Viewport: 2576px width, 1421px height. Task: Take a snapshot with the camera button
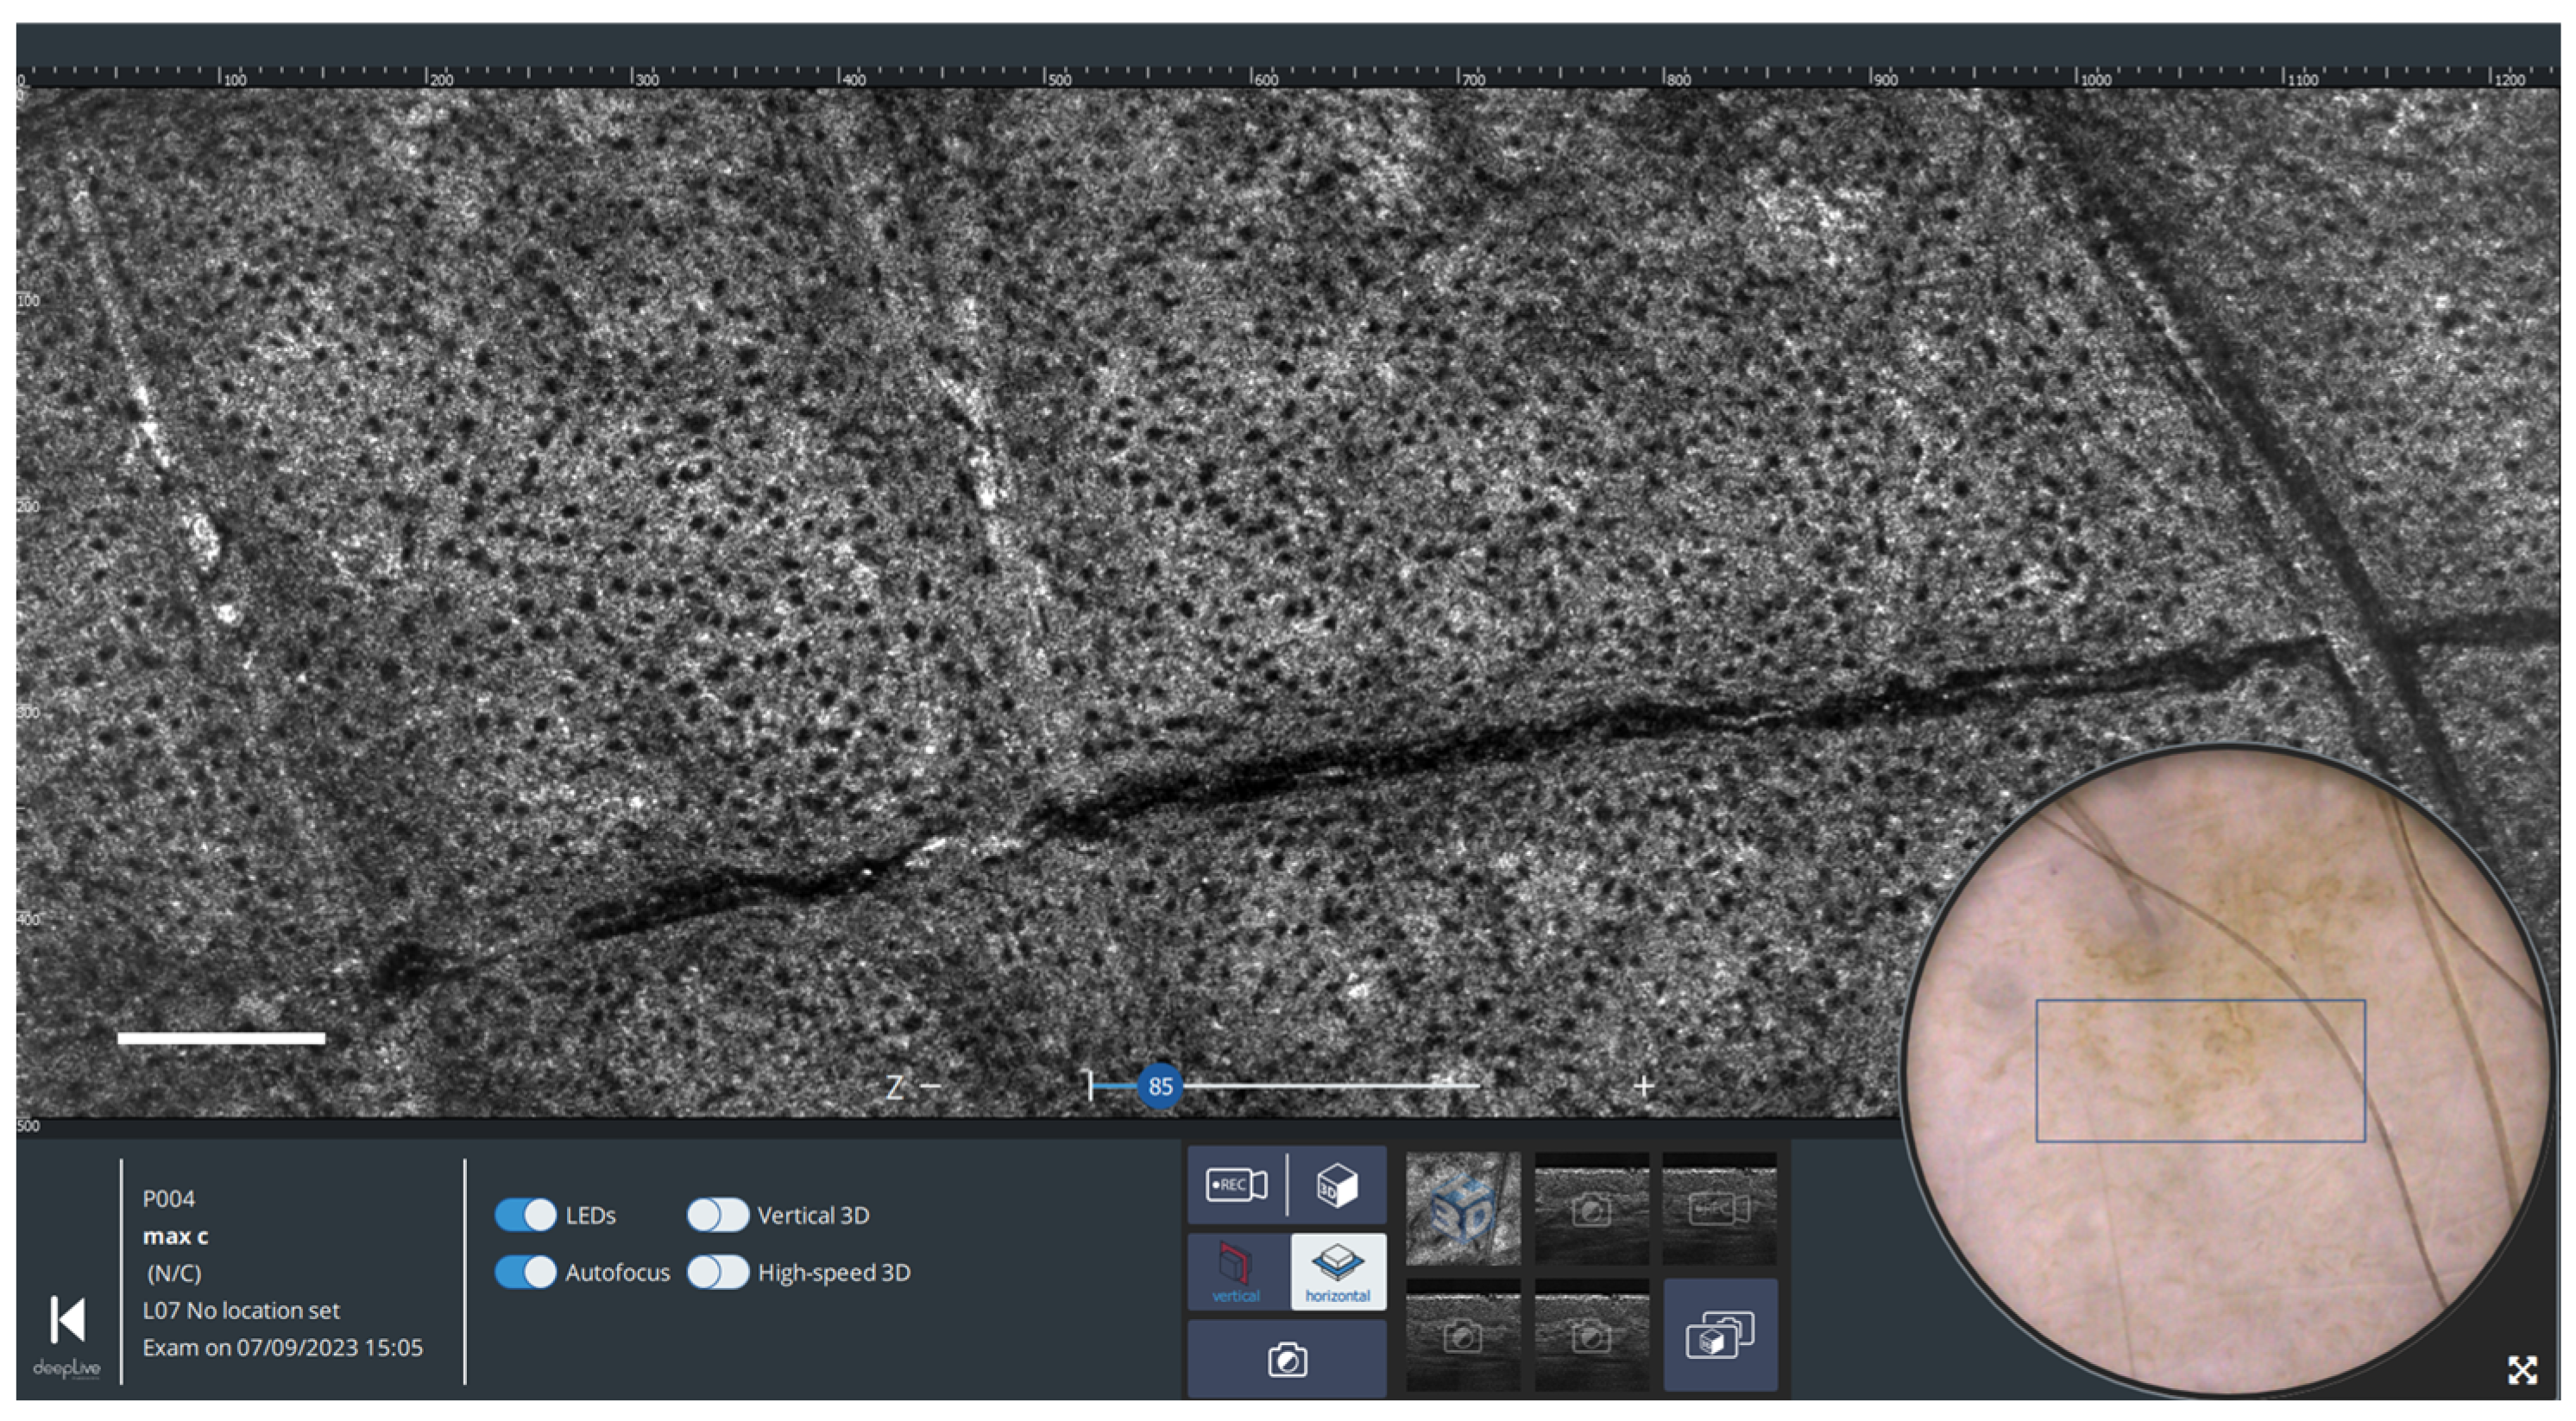1286,1360
